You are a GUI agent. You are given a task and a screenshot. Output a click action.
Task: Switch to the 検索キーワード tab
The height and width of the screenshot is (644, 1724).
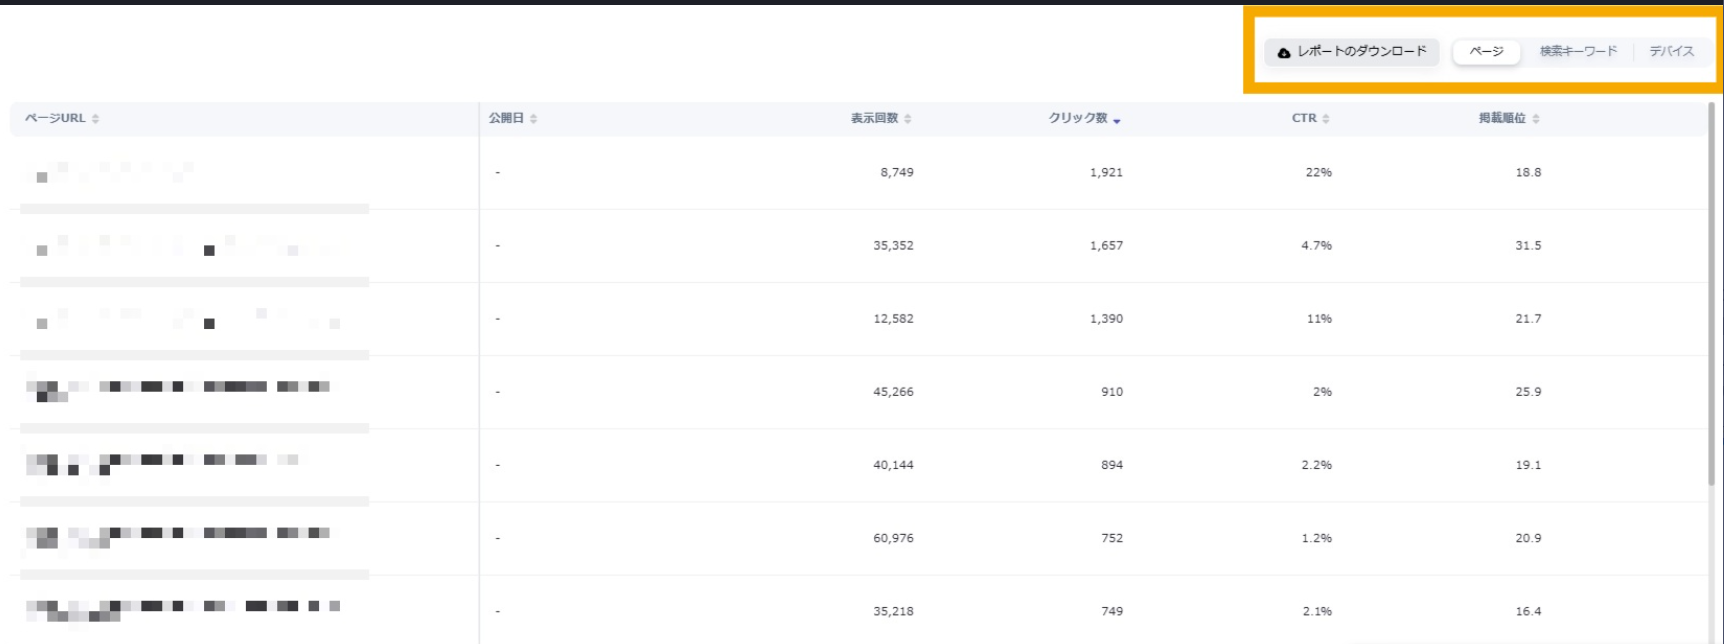click(x=1578, y=52)
